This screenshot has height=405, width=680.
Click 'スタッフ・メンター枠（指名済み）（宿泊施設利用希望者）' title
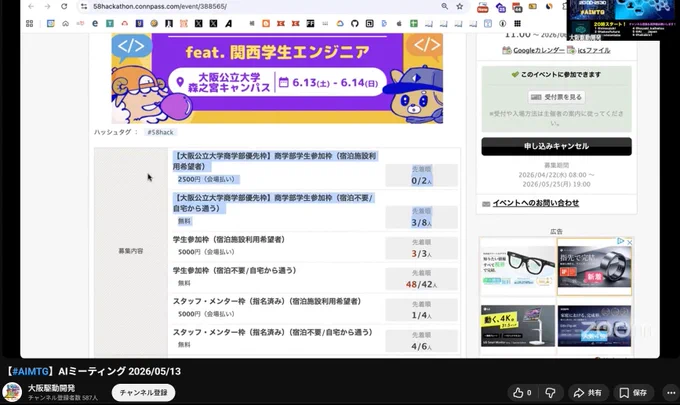(x=267, y=301)
